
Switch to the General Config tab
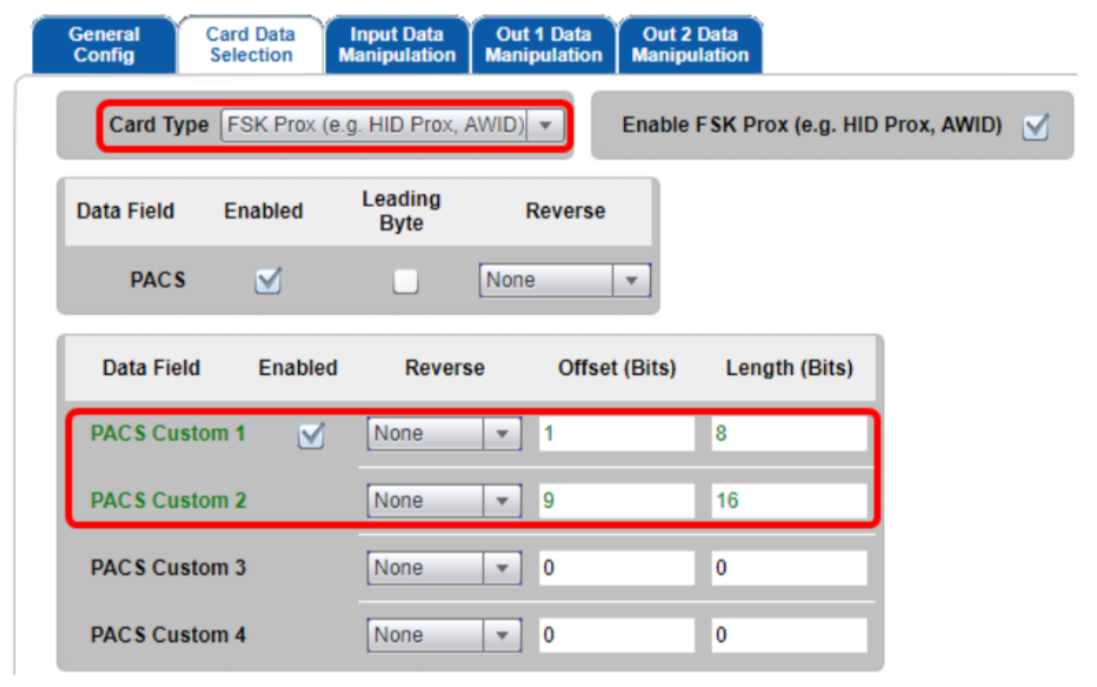(104, 45)
